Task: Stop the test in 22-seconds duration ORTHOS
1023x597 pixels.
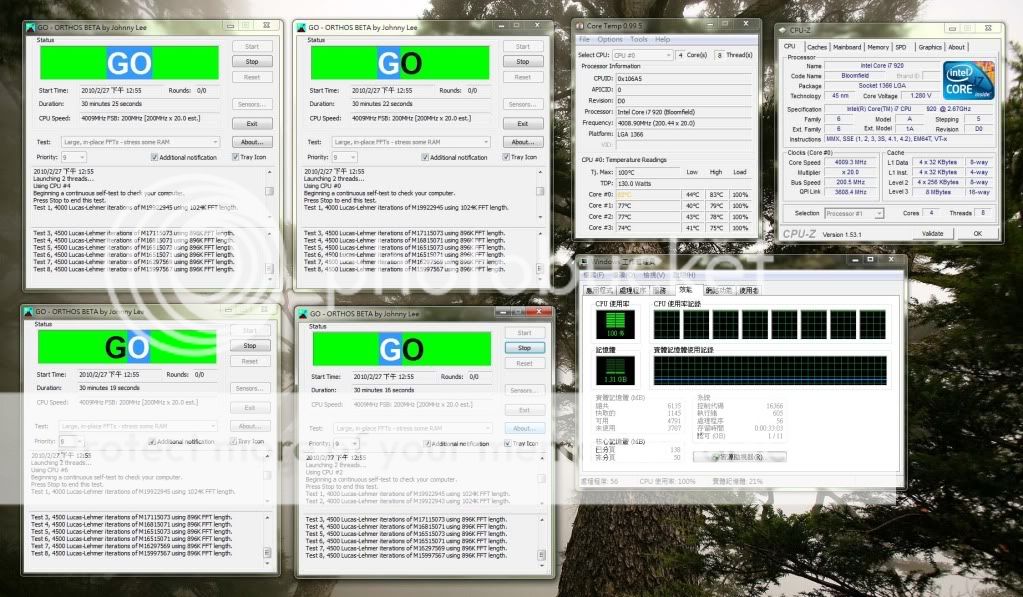Action: (x=523, y=61)
